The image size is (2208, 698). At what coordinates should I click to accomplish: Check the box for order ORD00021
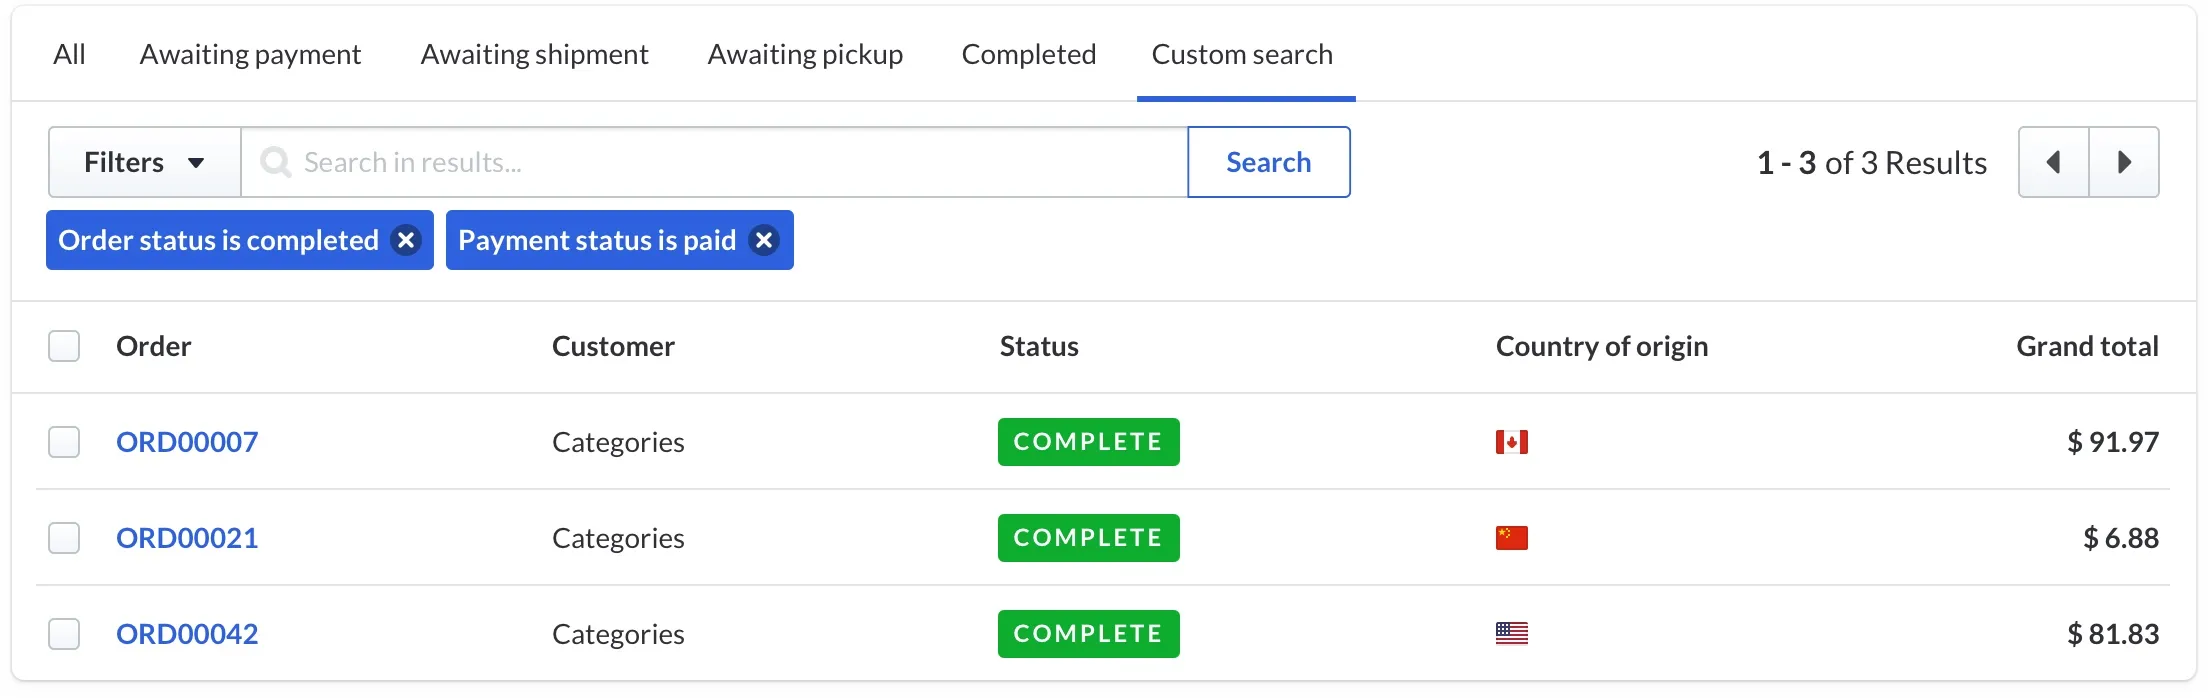click(64, 538)
